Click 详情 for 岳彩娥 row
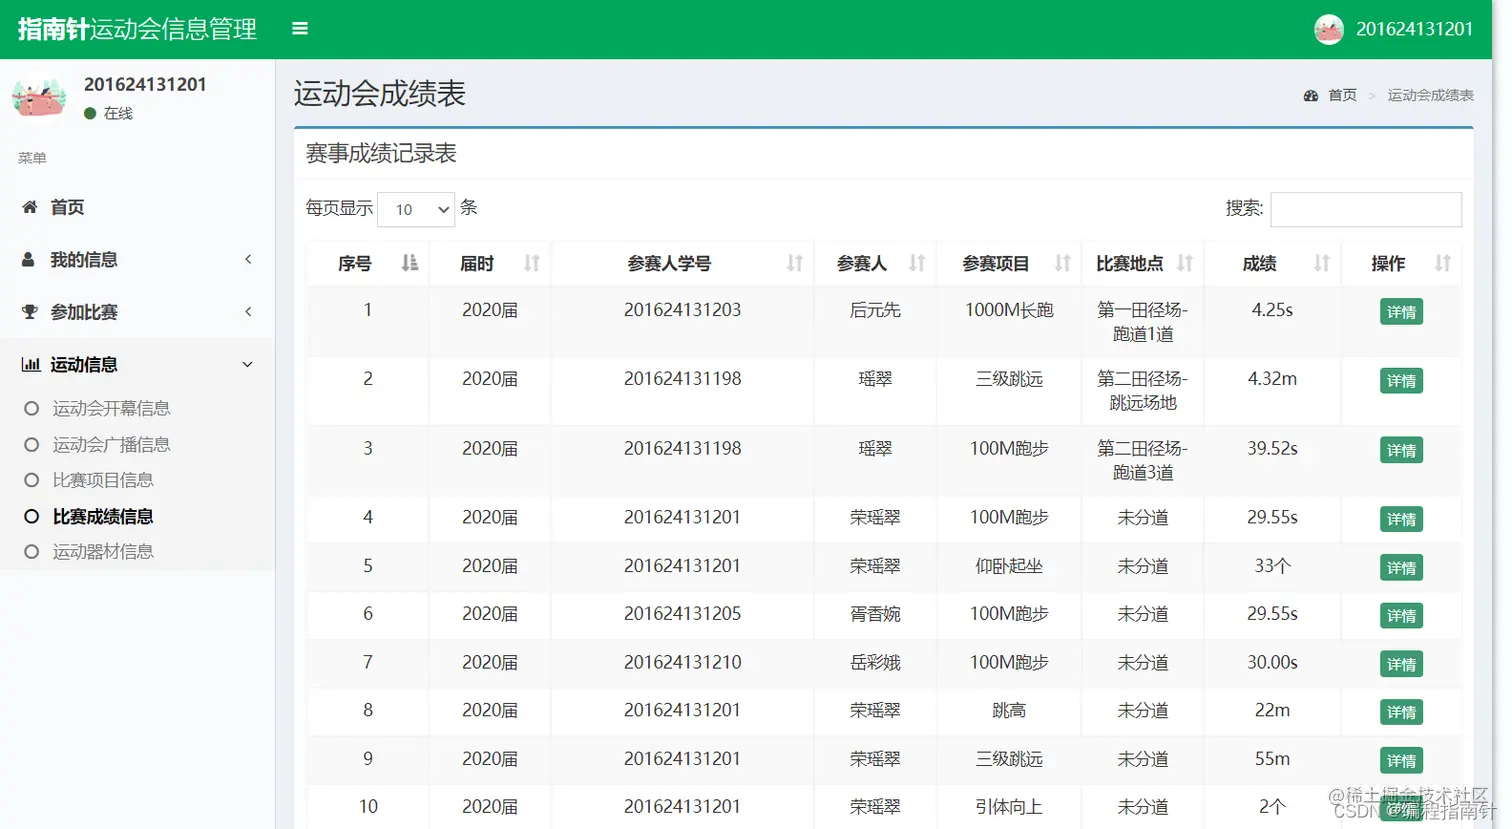 (x=1401, y=664)
